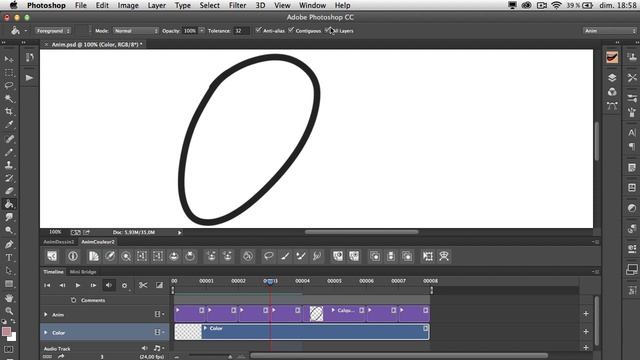
Task: Select the Rectangular Marquee tool
Action: click(9, 73)
